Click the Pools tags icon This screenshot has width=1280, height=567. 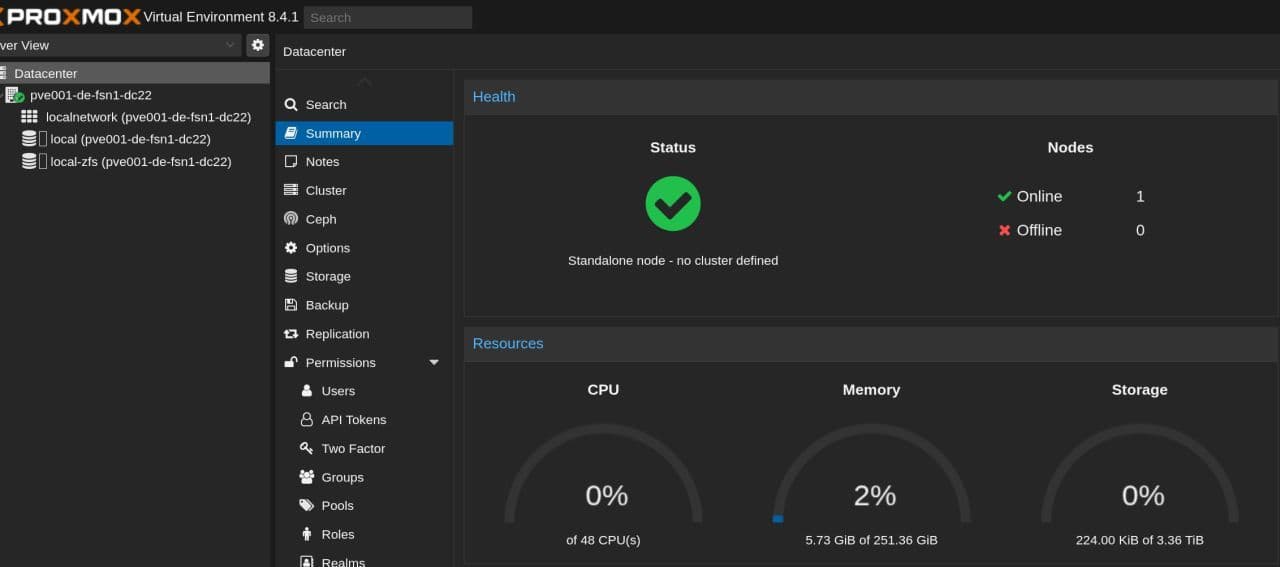307,506
